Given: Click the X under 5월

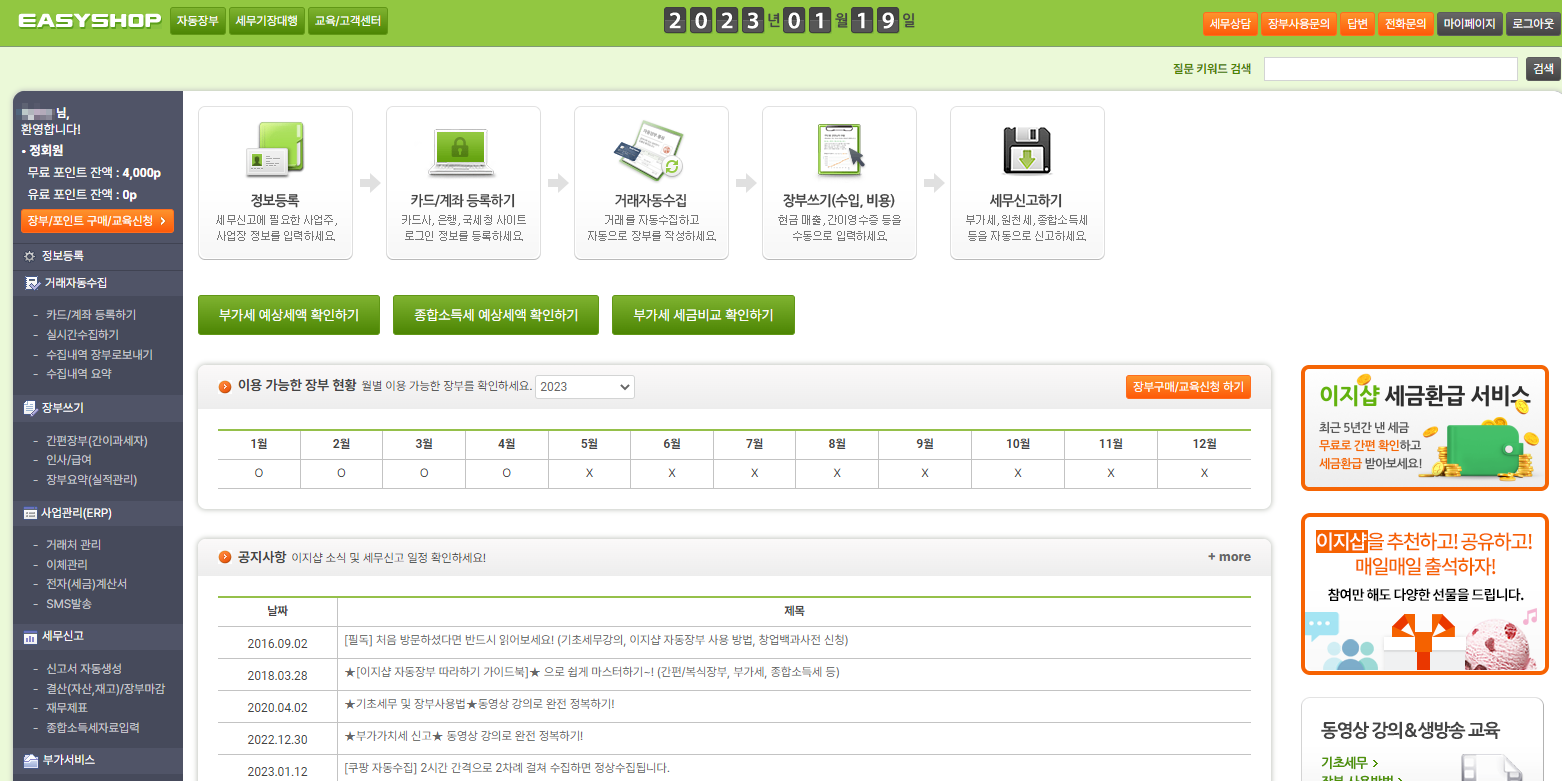Looking at the screenshot, I should 589,473.
